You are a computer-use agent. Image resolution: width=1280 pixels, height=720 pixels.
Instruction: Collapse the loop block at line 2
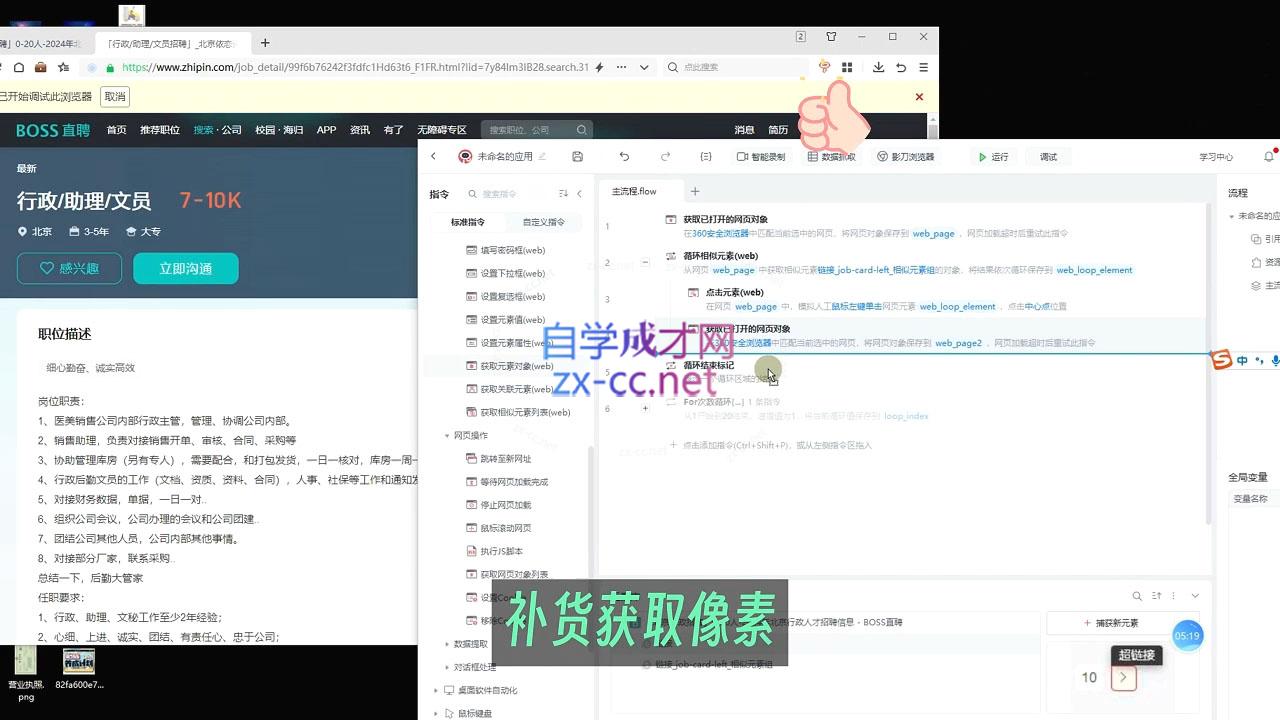pyautogui.click(x=645, y=263)
